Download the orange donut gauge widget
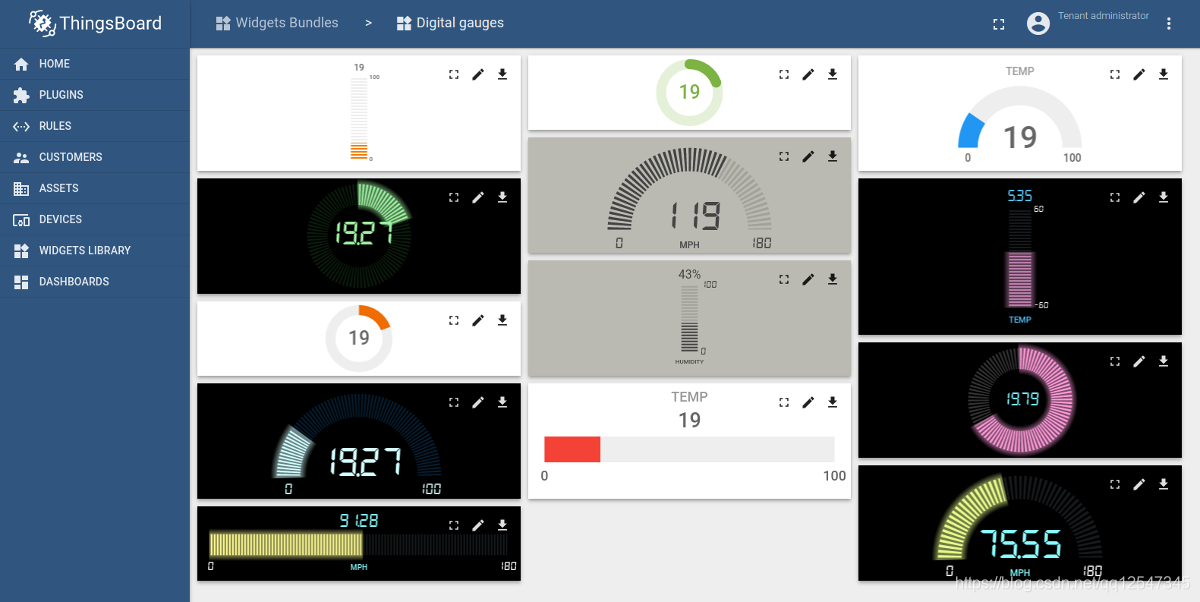Image resolution: width=1200 pixels, height=602 pixels. [502, 320]
